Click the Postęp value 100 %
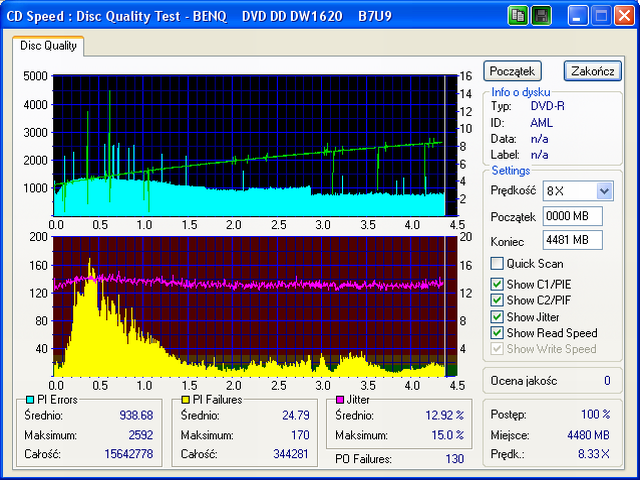This screenshot has width=640, height=480. (x=596, y=415)
